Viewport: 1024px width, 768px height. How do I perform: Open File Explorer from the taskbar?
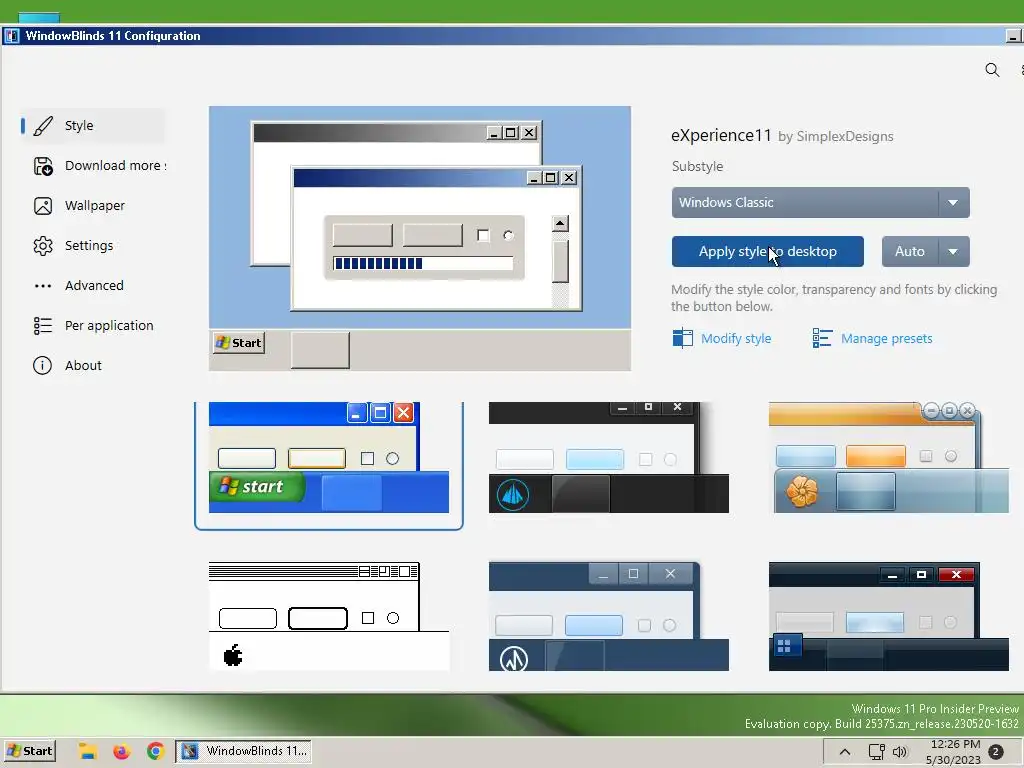(x=88, y=751)
